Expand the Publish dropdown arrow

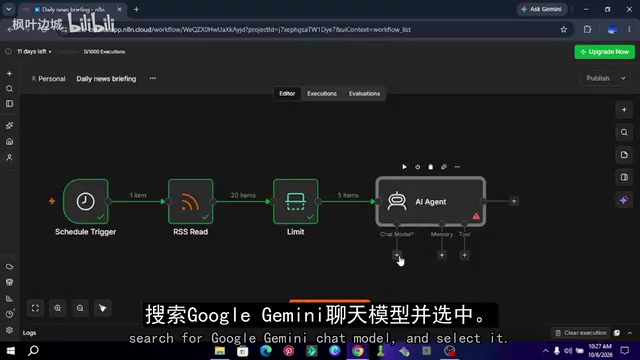click(623, 78)
